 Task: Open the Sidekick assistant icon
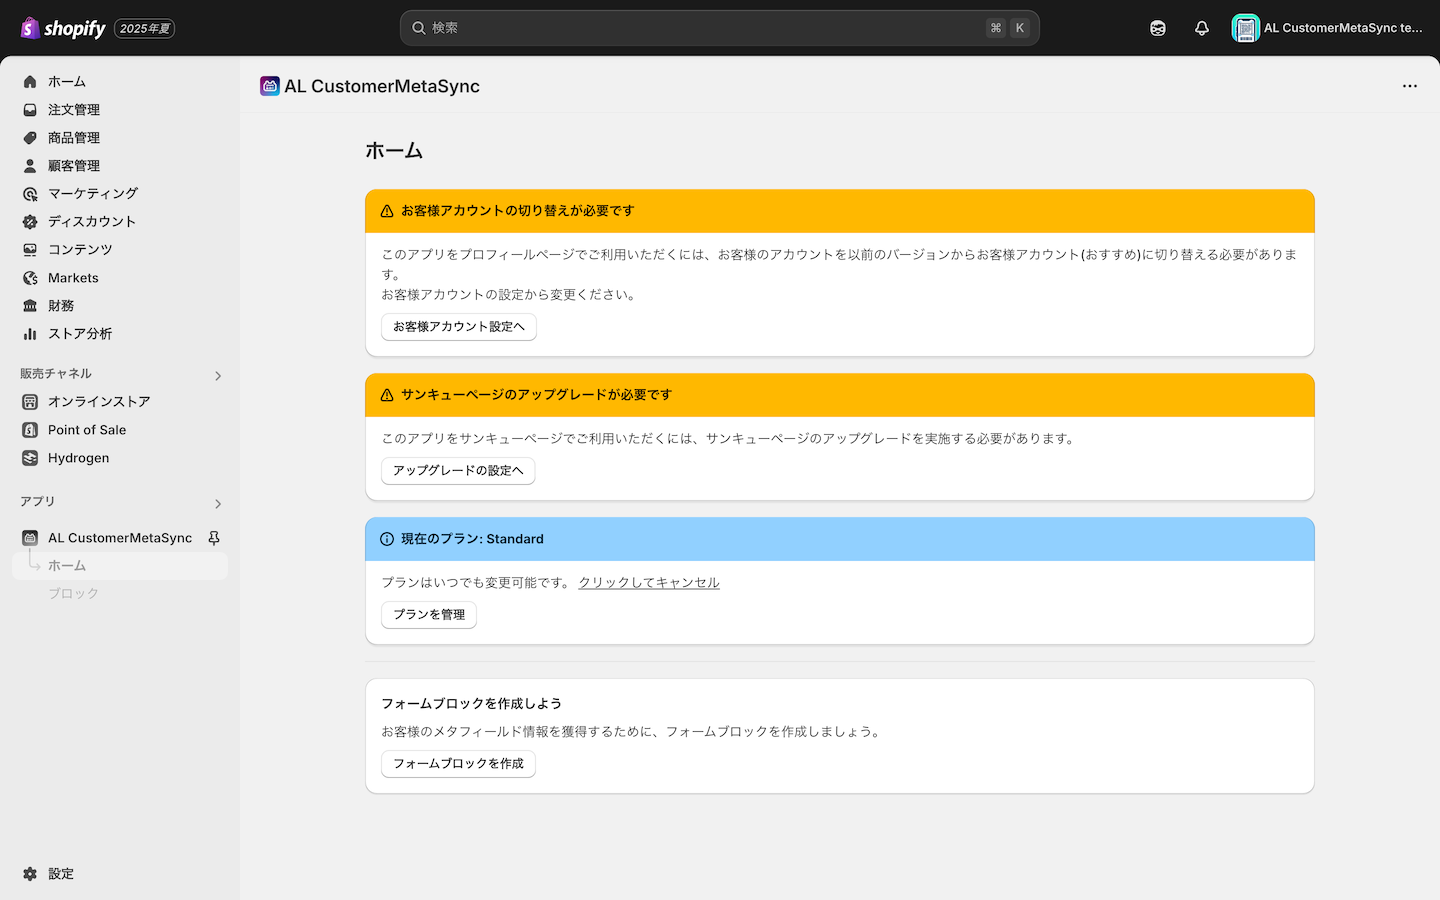[1158, 28]
